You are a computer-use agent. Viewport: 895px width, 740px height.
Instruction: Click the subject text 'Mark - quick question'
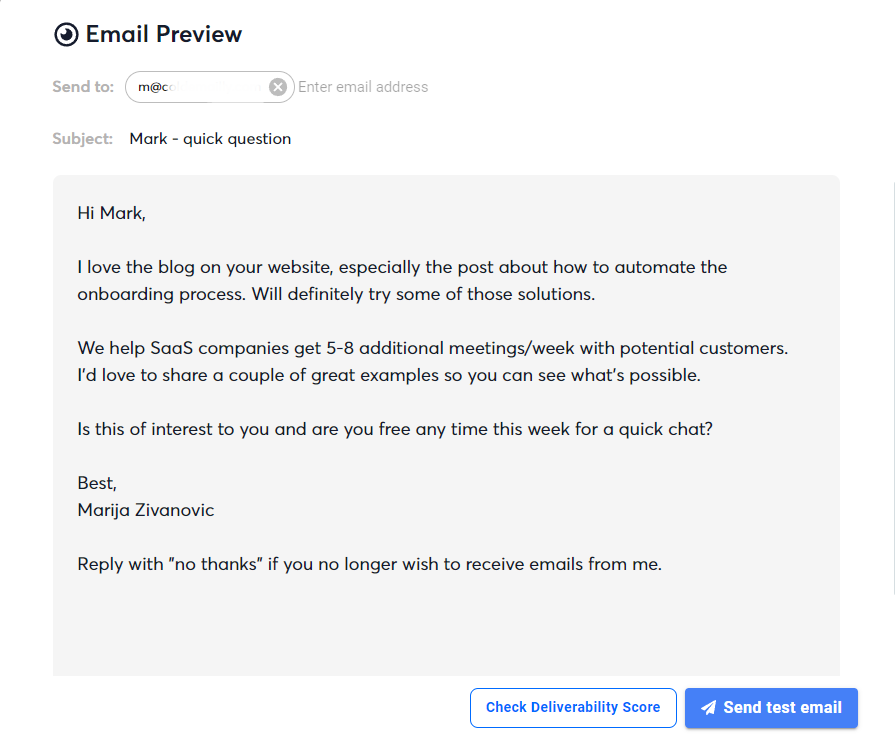tap(210, 139)
